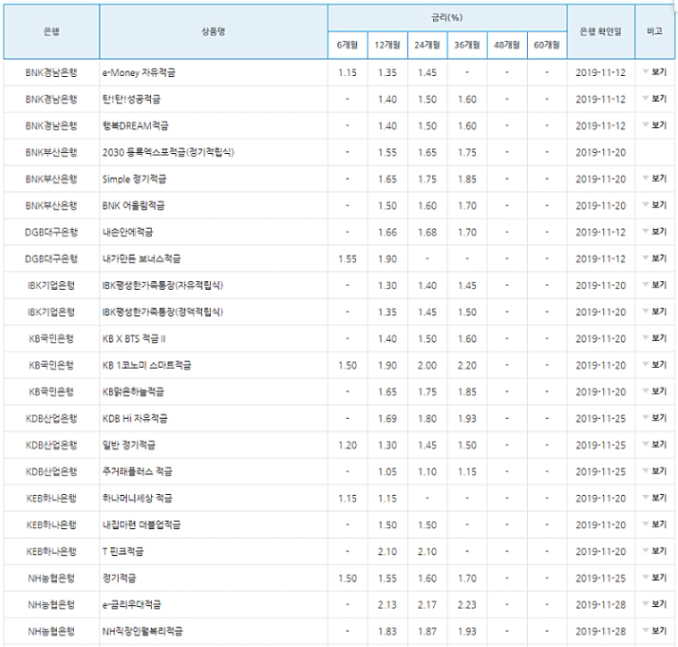Click 1.66 12-month rate of 내손안에적금
Viewport: 678px width, 647px height.
point(387,232)
